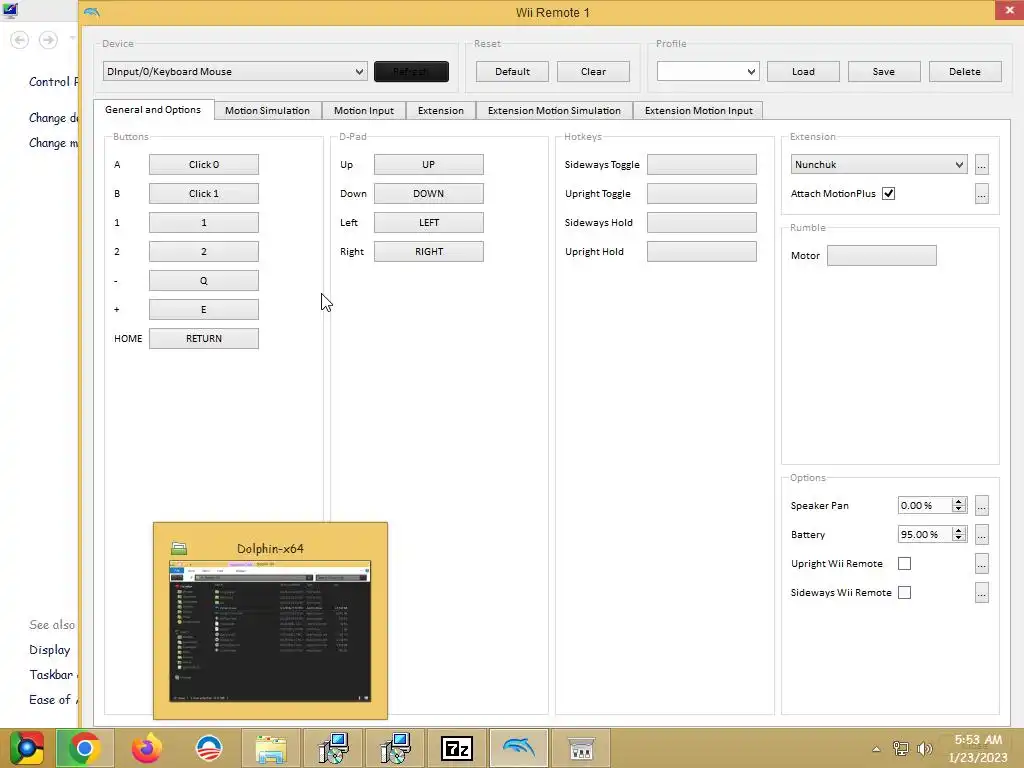Select General and Options tab
This screenshot has height=768, width=1024.
(153, 110)
